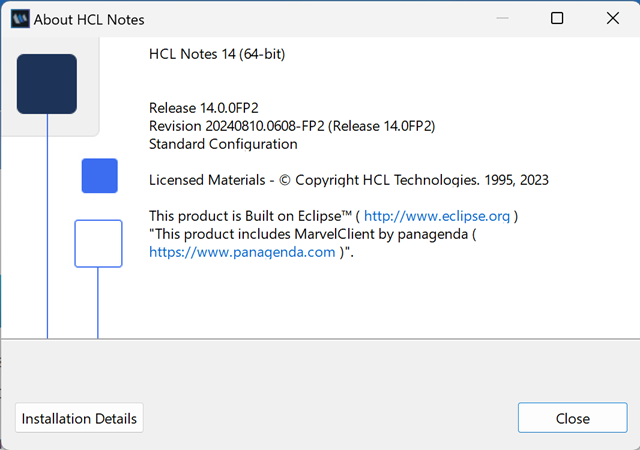The width and height of the screenshot is (640, 450).
Task: Click the Licensed Materials copyright line
Action: coord(349,180)
